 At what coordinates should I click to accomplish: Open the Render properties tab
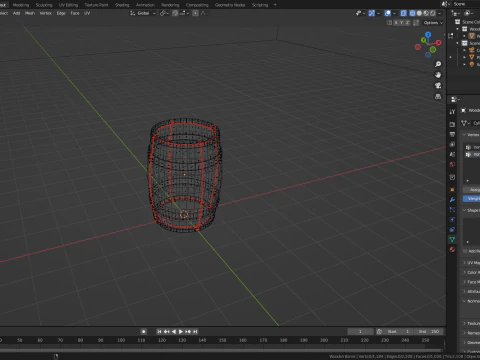click(x=452, y=124)
